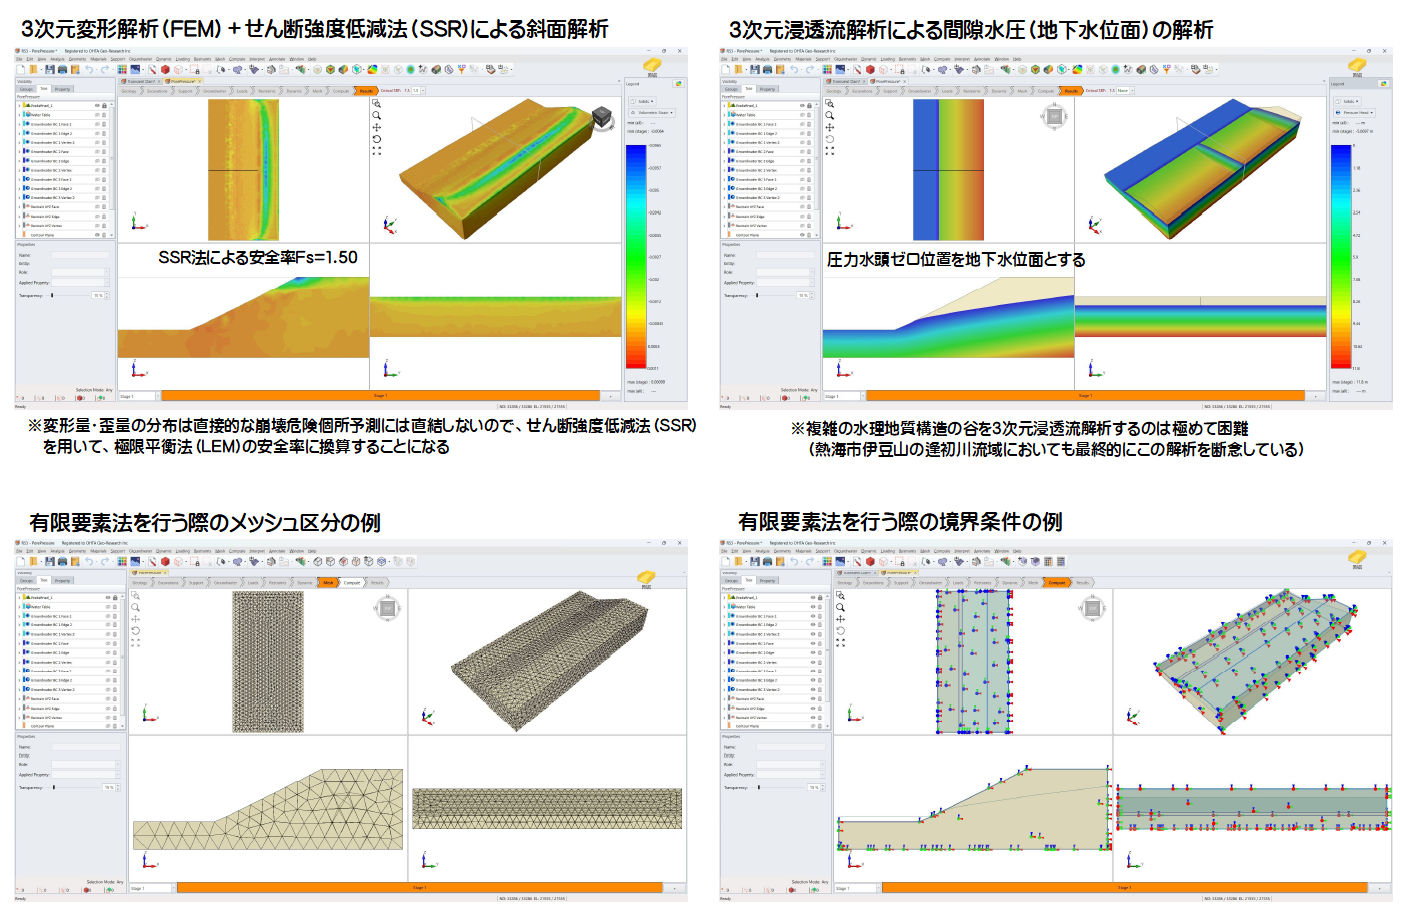Select the rotate tool in the mesh example viewport

[135, 631]
